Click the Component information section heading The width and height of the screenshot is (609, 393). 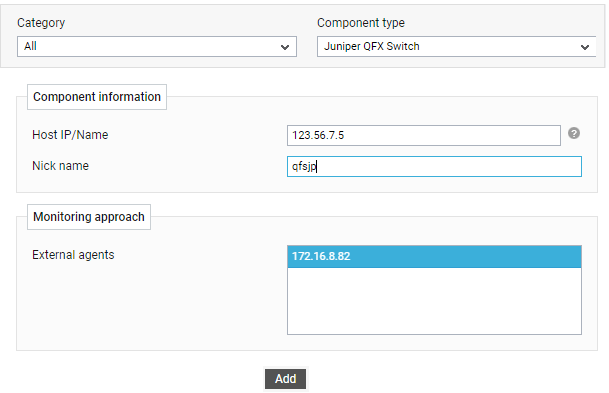click(97, 97)
